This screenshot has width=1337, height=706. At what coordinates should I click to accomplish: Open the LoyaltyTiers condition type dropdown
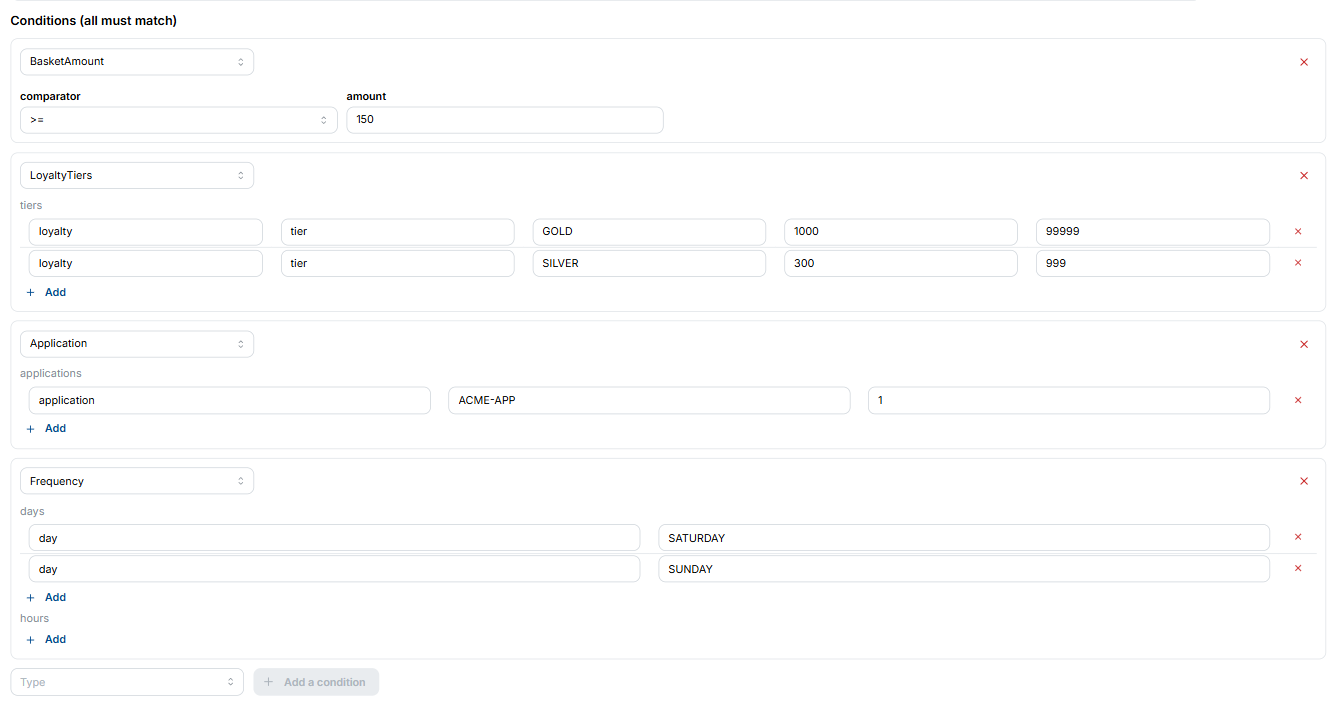click(137, 176)
